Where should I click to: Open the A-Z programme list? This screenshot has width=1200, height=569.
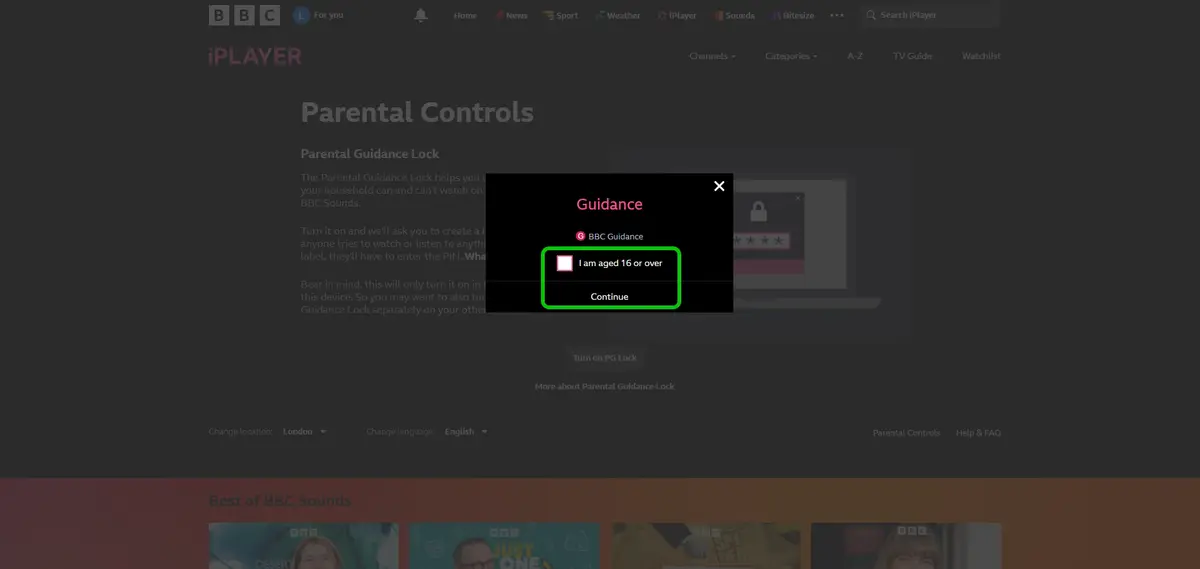tap(855, 56)
